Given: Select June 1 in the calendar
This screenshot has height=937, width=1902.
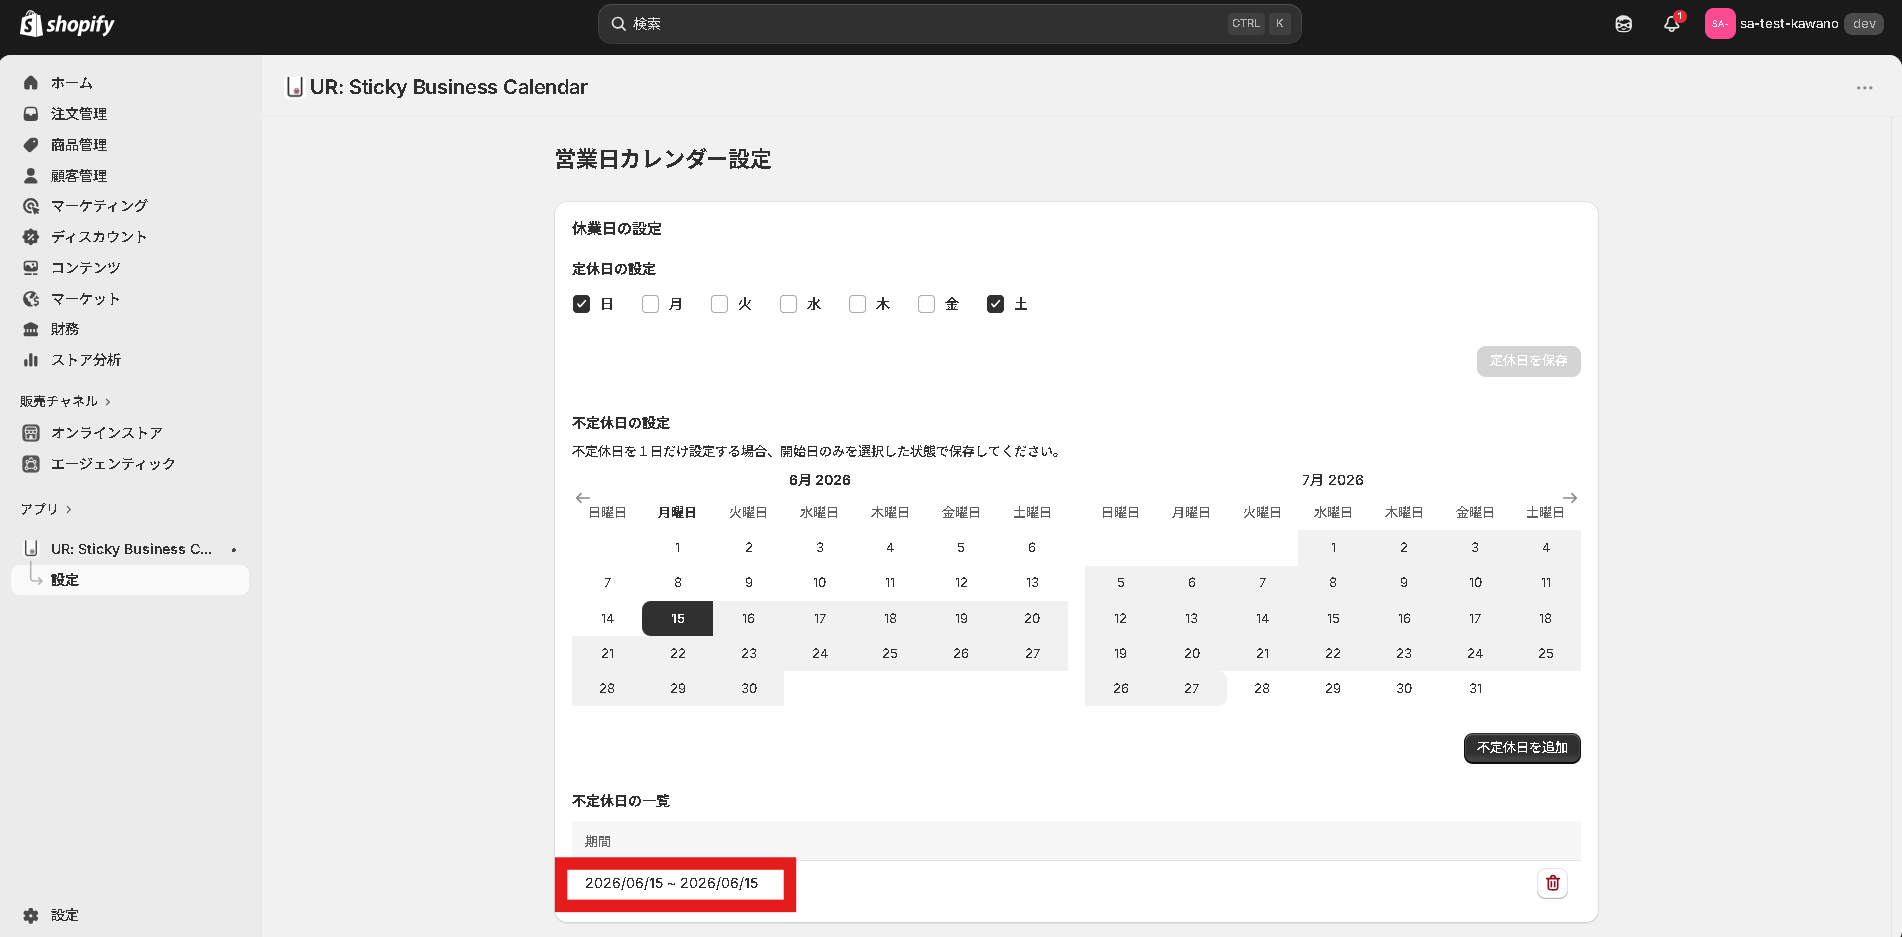Looking at the screenshot, I should click(677, 548).
